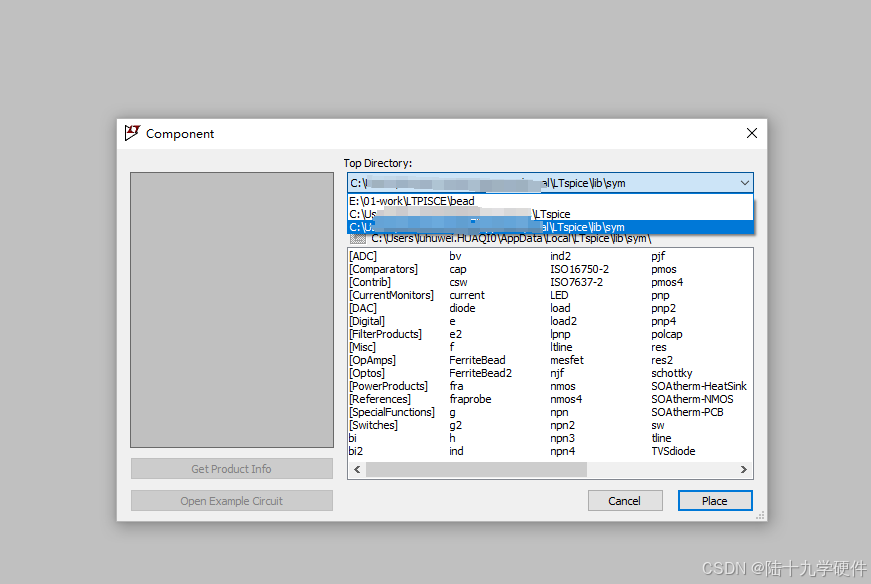Click the list's right scroll arrow
Viewport: 871px width, 584px height.
744,470
